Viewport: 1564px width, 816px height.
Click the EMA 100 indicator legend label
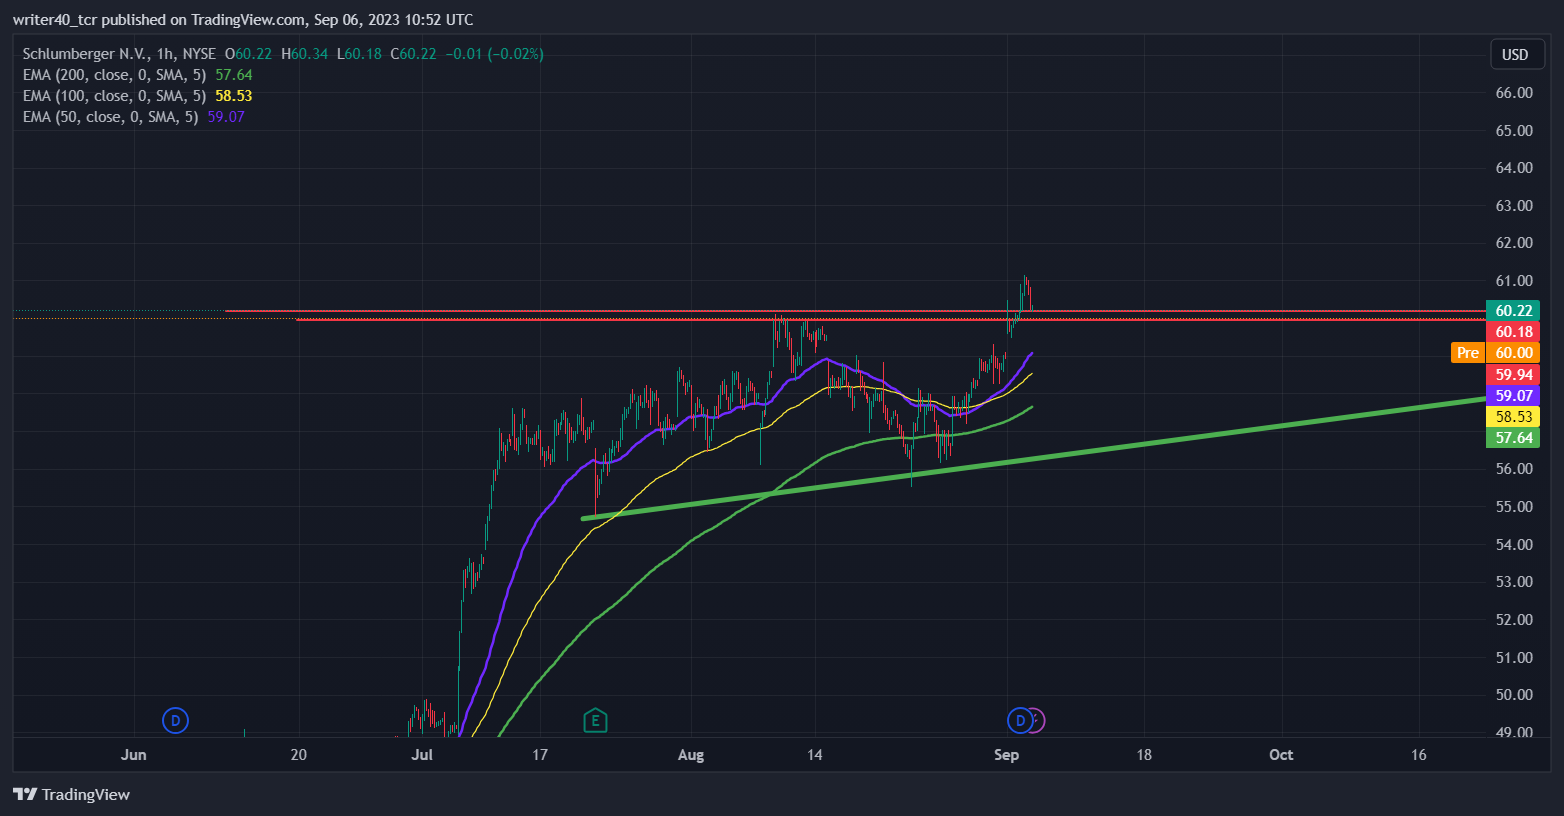click(114, 96)
